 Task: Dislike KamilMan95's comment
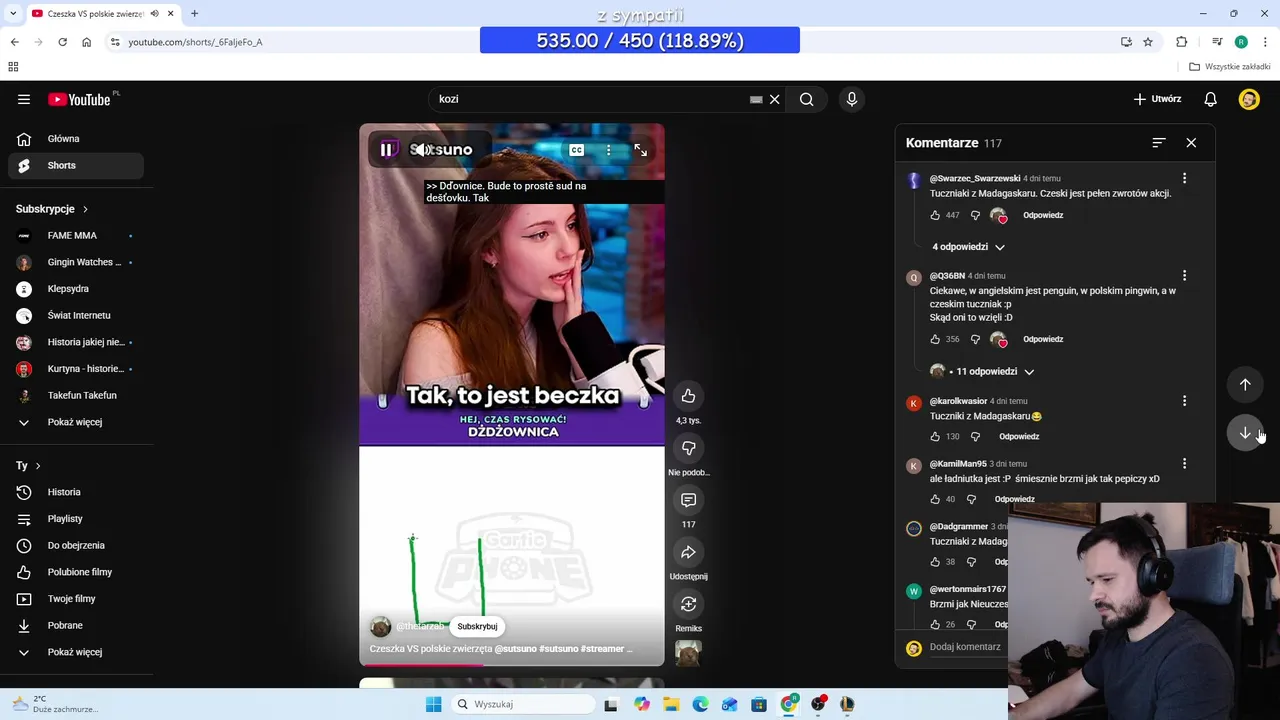(x=971, y=499)
